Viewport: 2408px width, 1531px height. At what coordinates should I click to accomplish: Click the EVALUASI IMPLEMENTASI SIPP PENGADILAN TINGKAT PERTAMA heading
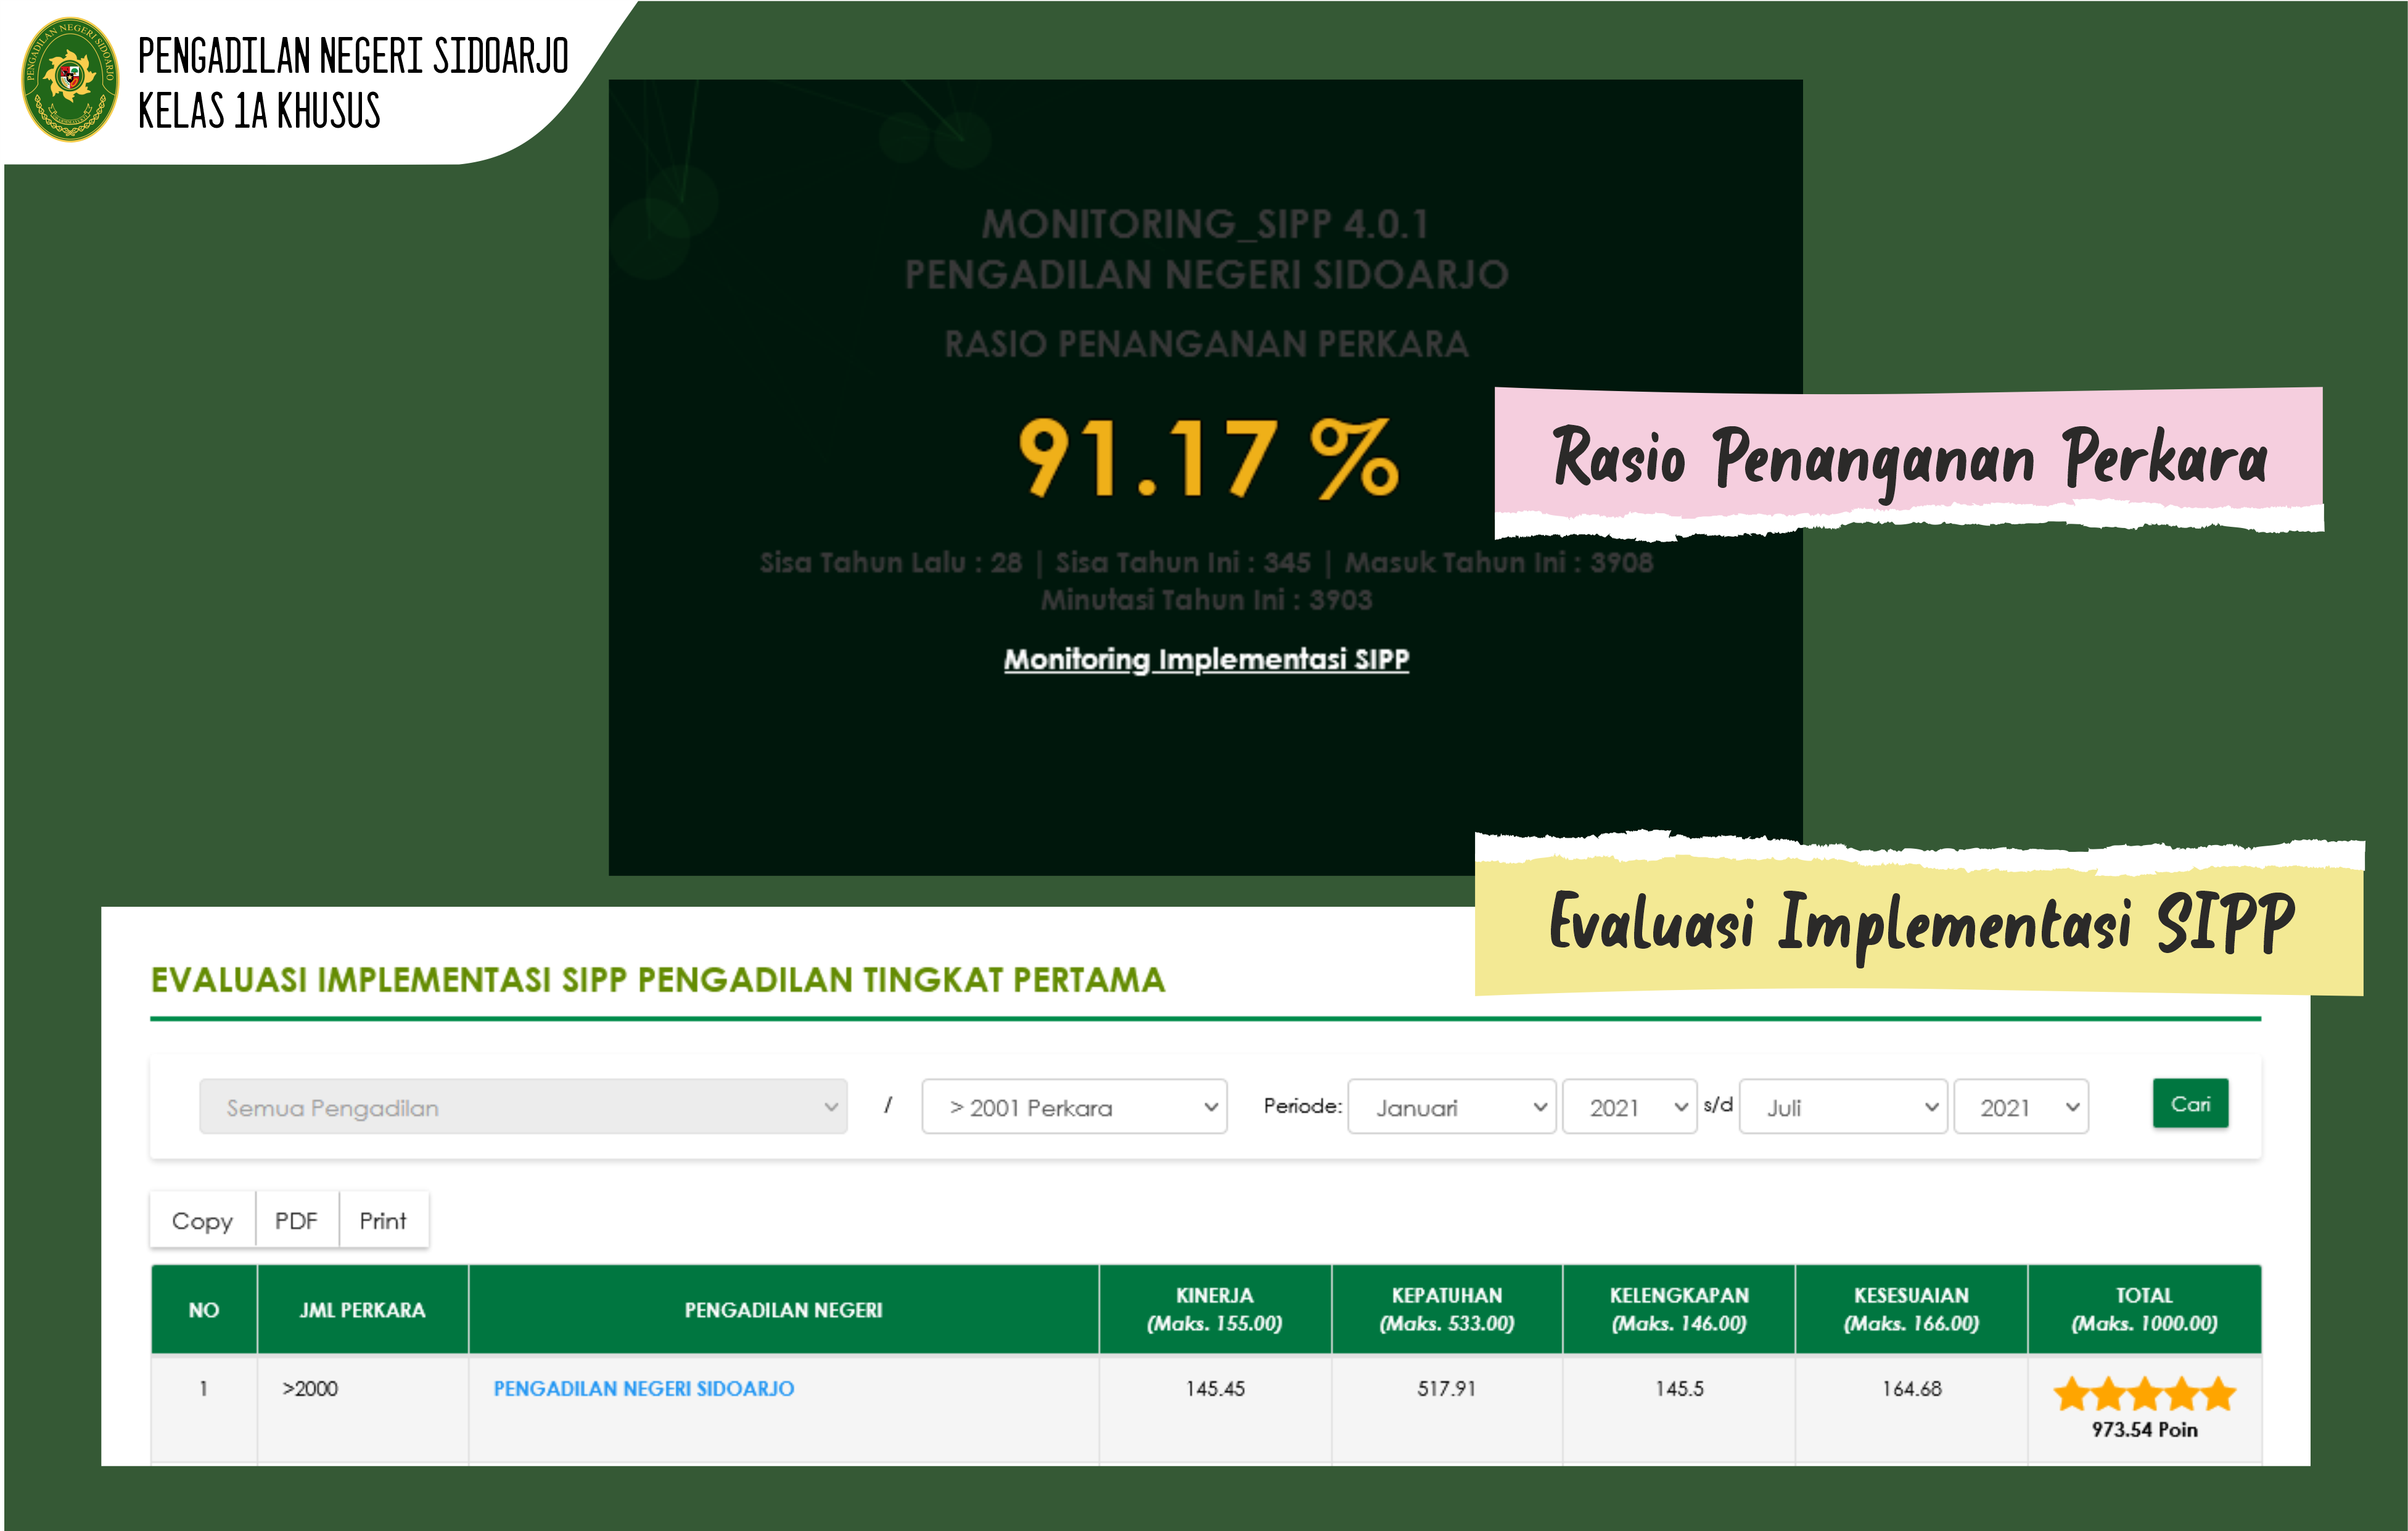[658, 979]
